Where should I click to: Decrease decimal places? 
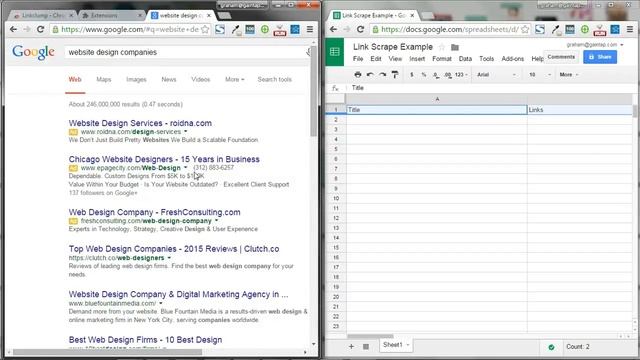(436, 75)
